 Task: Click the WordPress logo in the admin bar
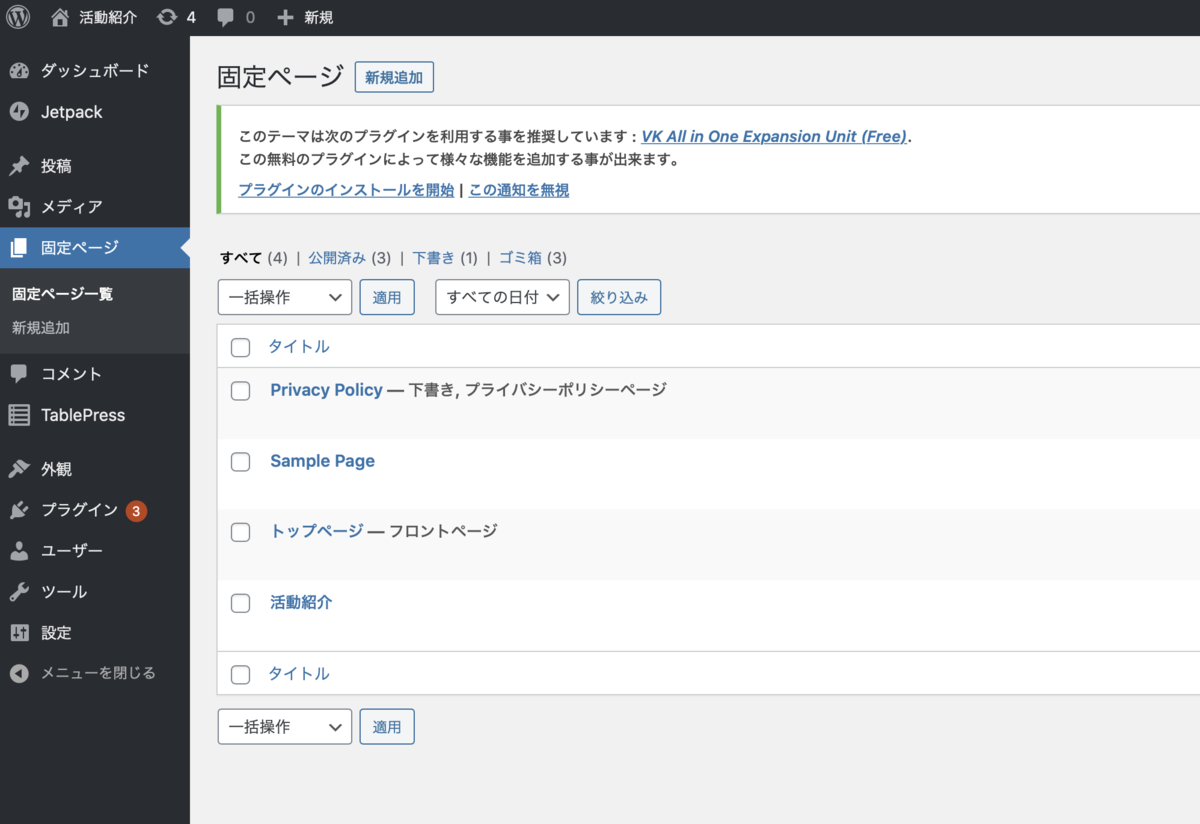pos(18,16)
